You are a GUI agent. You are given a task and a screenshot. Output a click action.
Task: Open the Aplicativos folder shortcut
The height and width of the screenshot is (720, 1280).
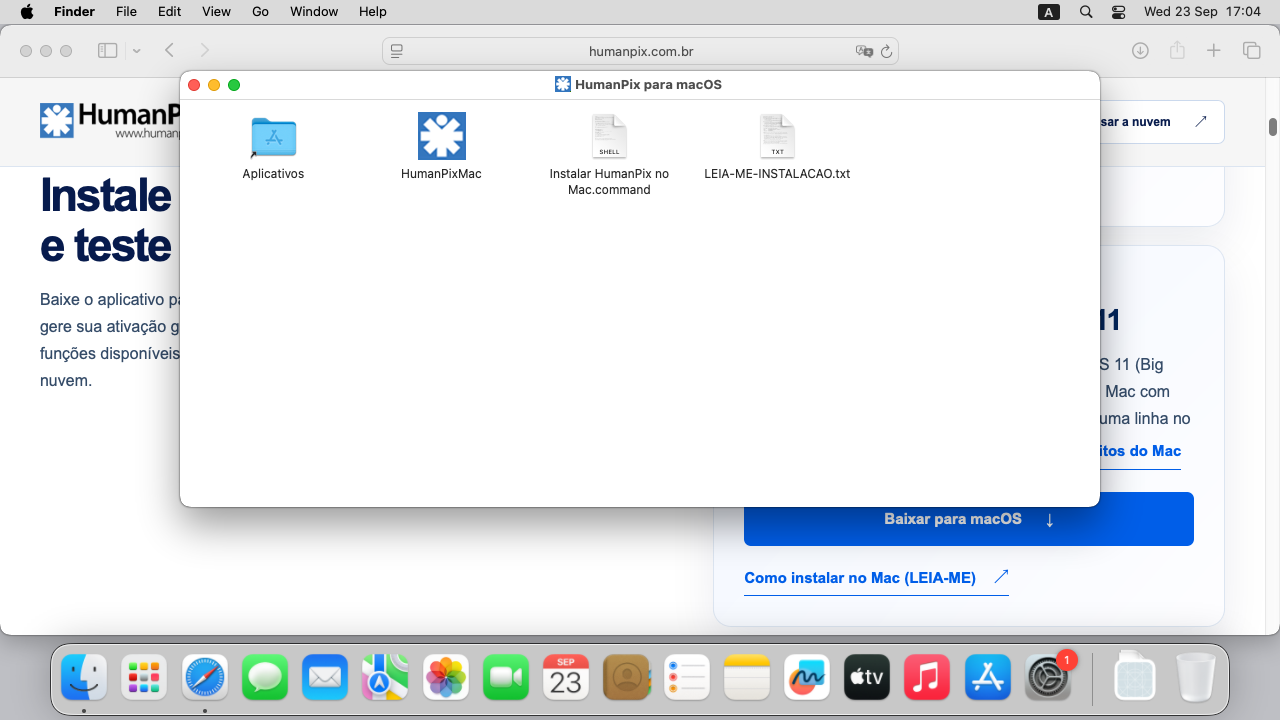[273, 137]
